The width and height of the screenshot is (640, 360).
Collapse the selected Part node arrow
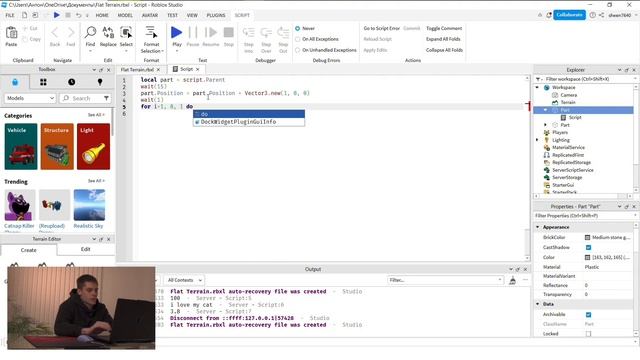546,110
